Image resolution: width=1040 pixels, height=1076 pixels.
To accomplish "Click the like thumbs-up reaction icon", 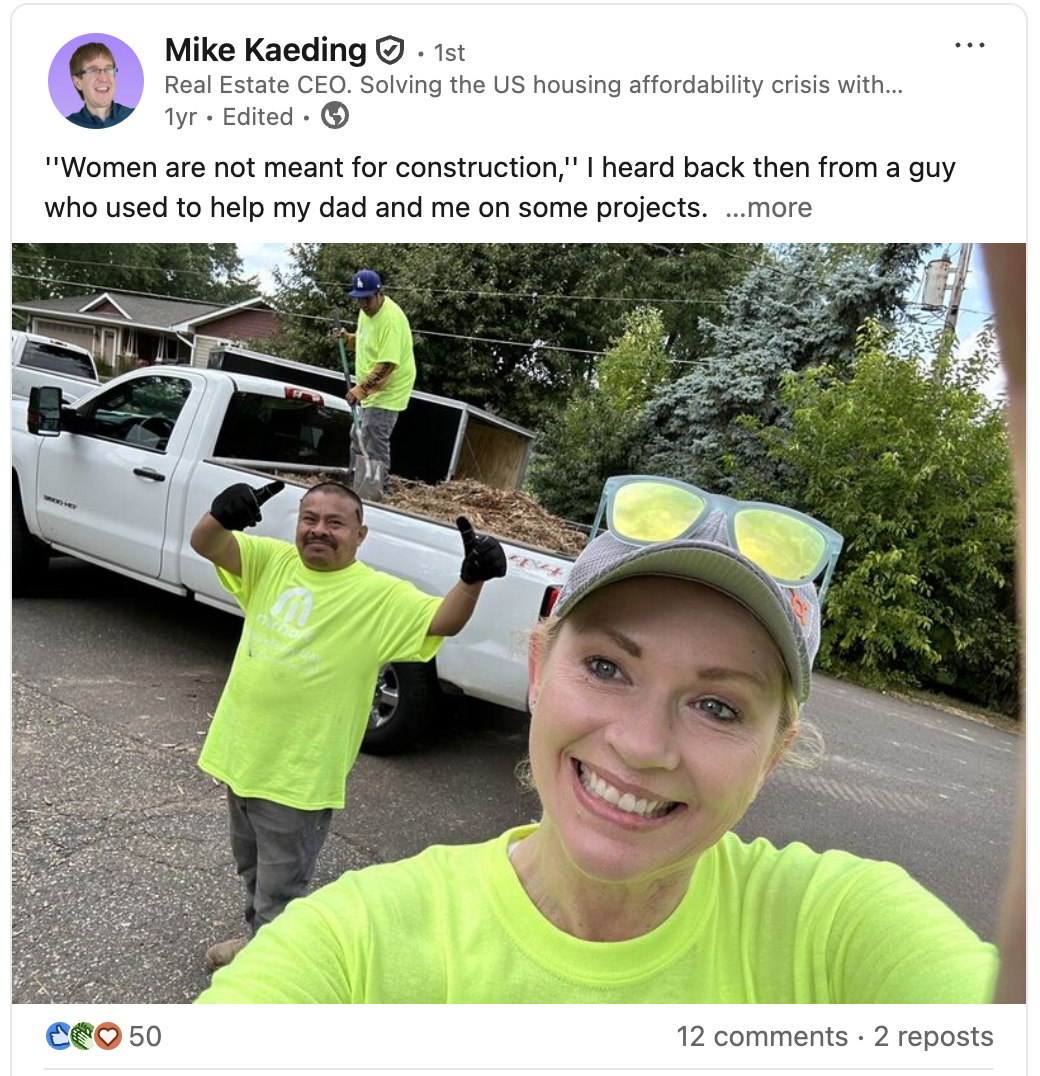I will pyautogui.click(x=59, y=1036).
